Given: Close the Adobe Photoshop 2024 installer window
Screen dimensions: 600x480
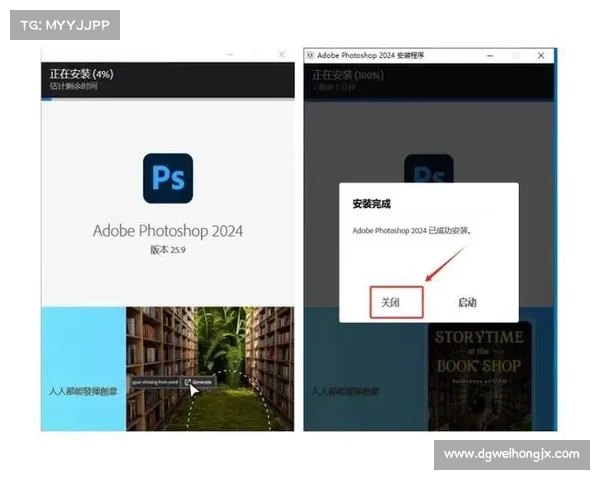Looking at the screenshot, I should point(541,56).
